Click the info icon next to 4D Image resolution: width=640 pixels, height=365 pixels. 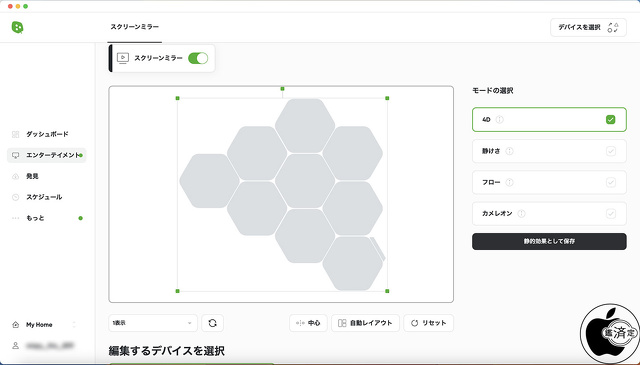(x=500, y=120)
